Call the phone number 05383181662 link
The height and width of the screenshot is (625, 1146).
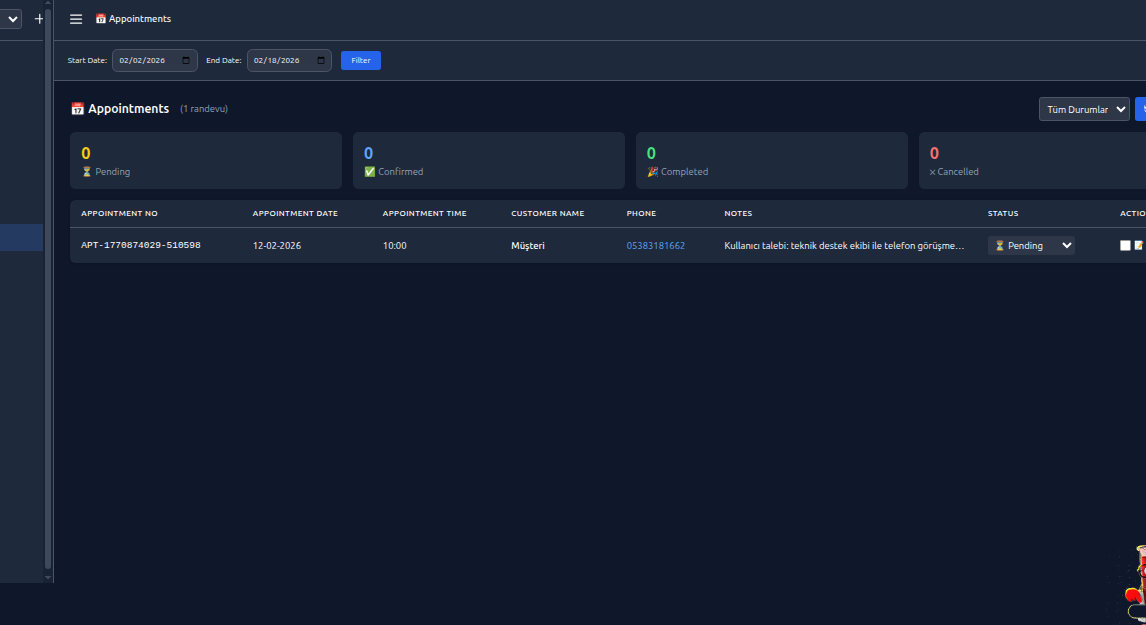tap(655, 245)
